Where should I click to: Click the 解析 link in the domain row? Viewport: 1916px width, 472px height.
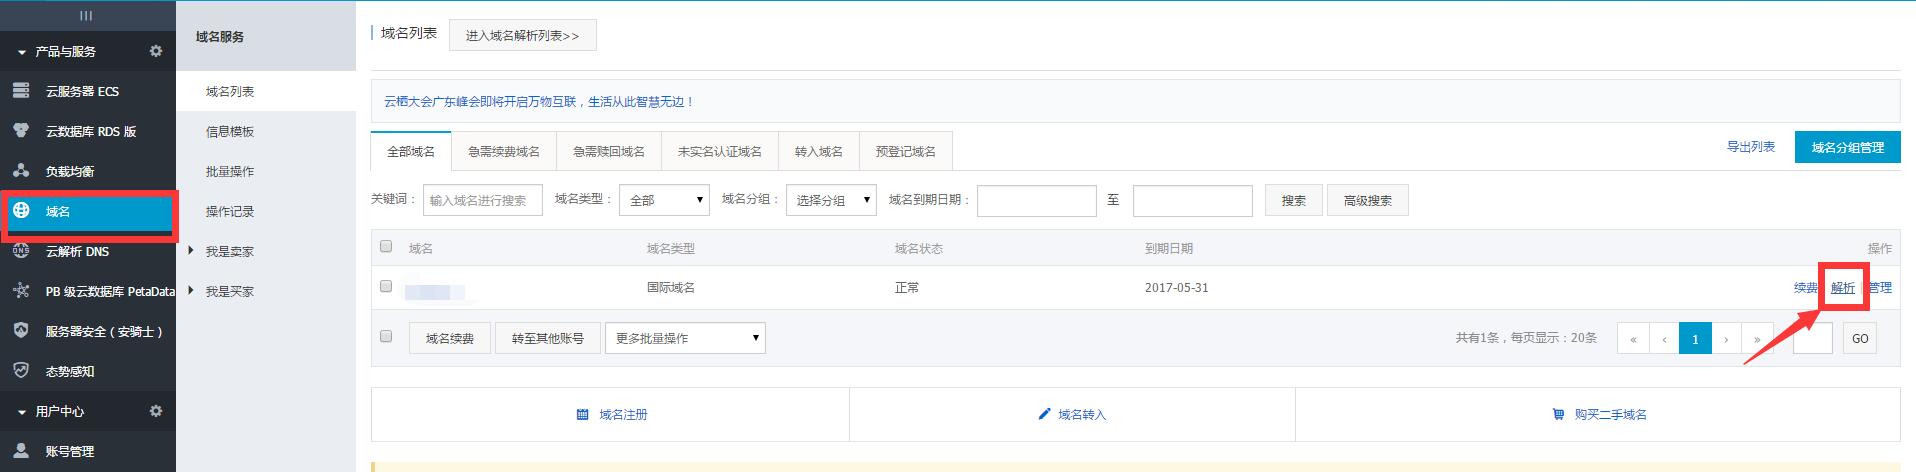[1843, 288]
